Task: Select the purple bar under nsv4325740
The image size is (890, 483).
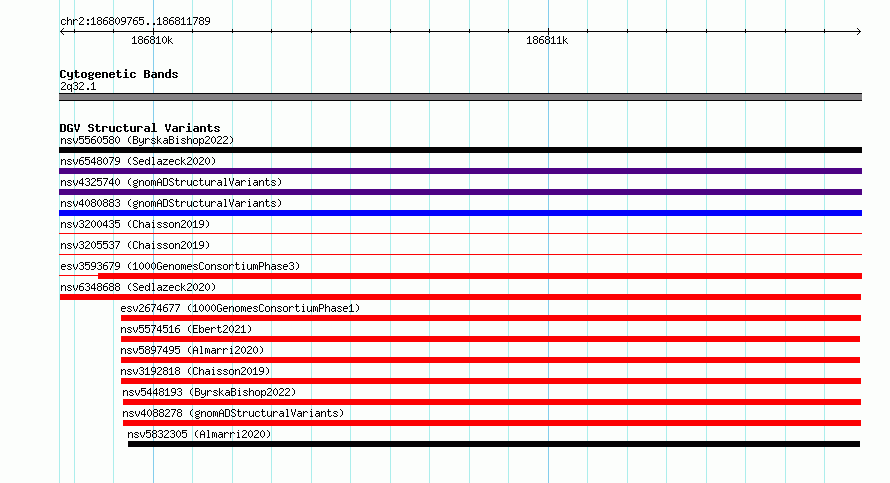Action: click(x=460, y=192)
